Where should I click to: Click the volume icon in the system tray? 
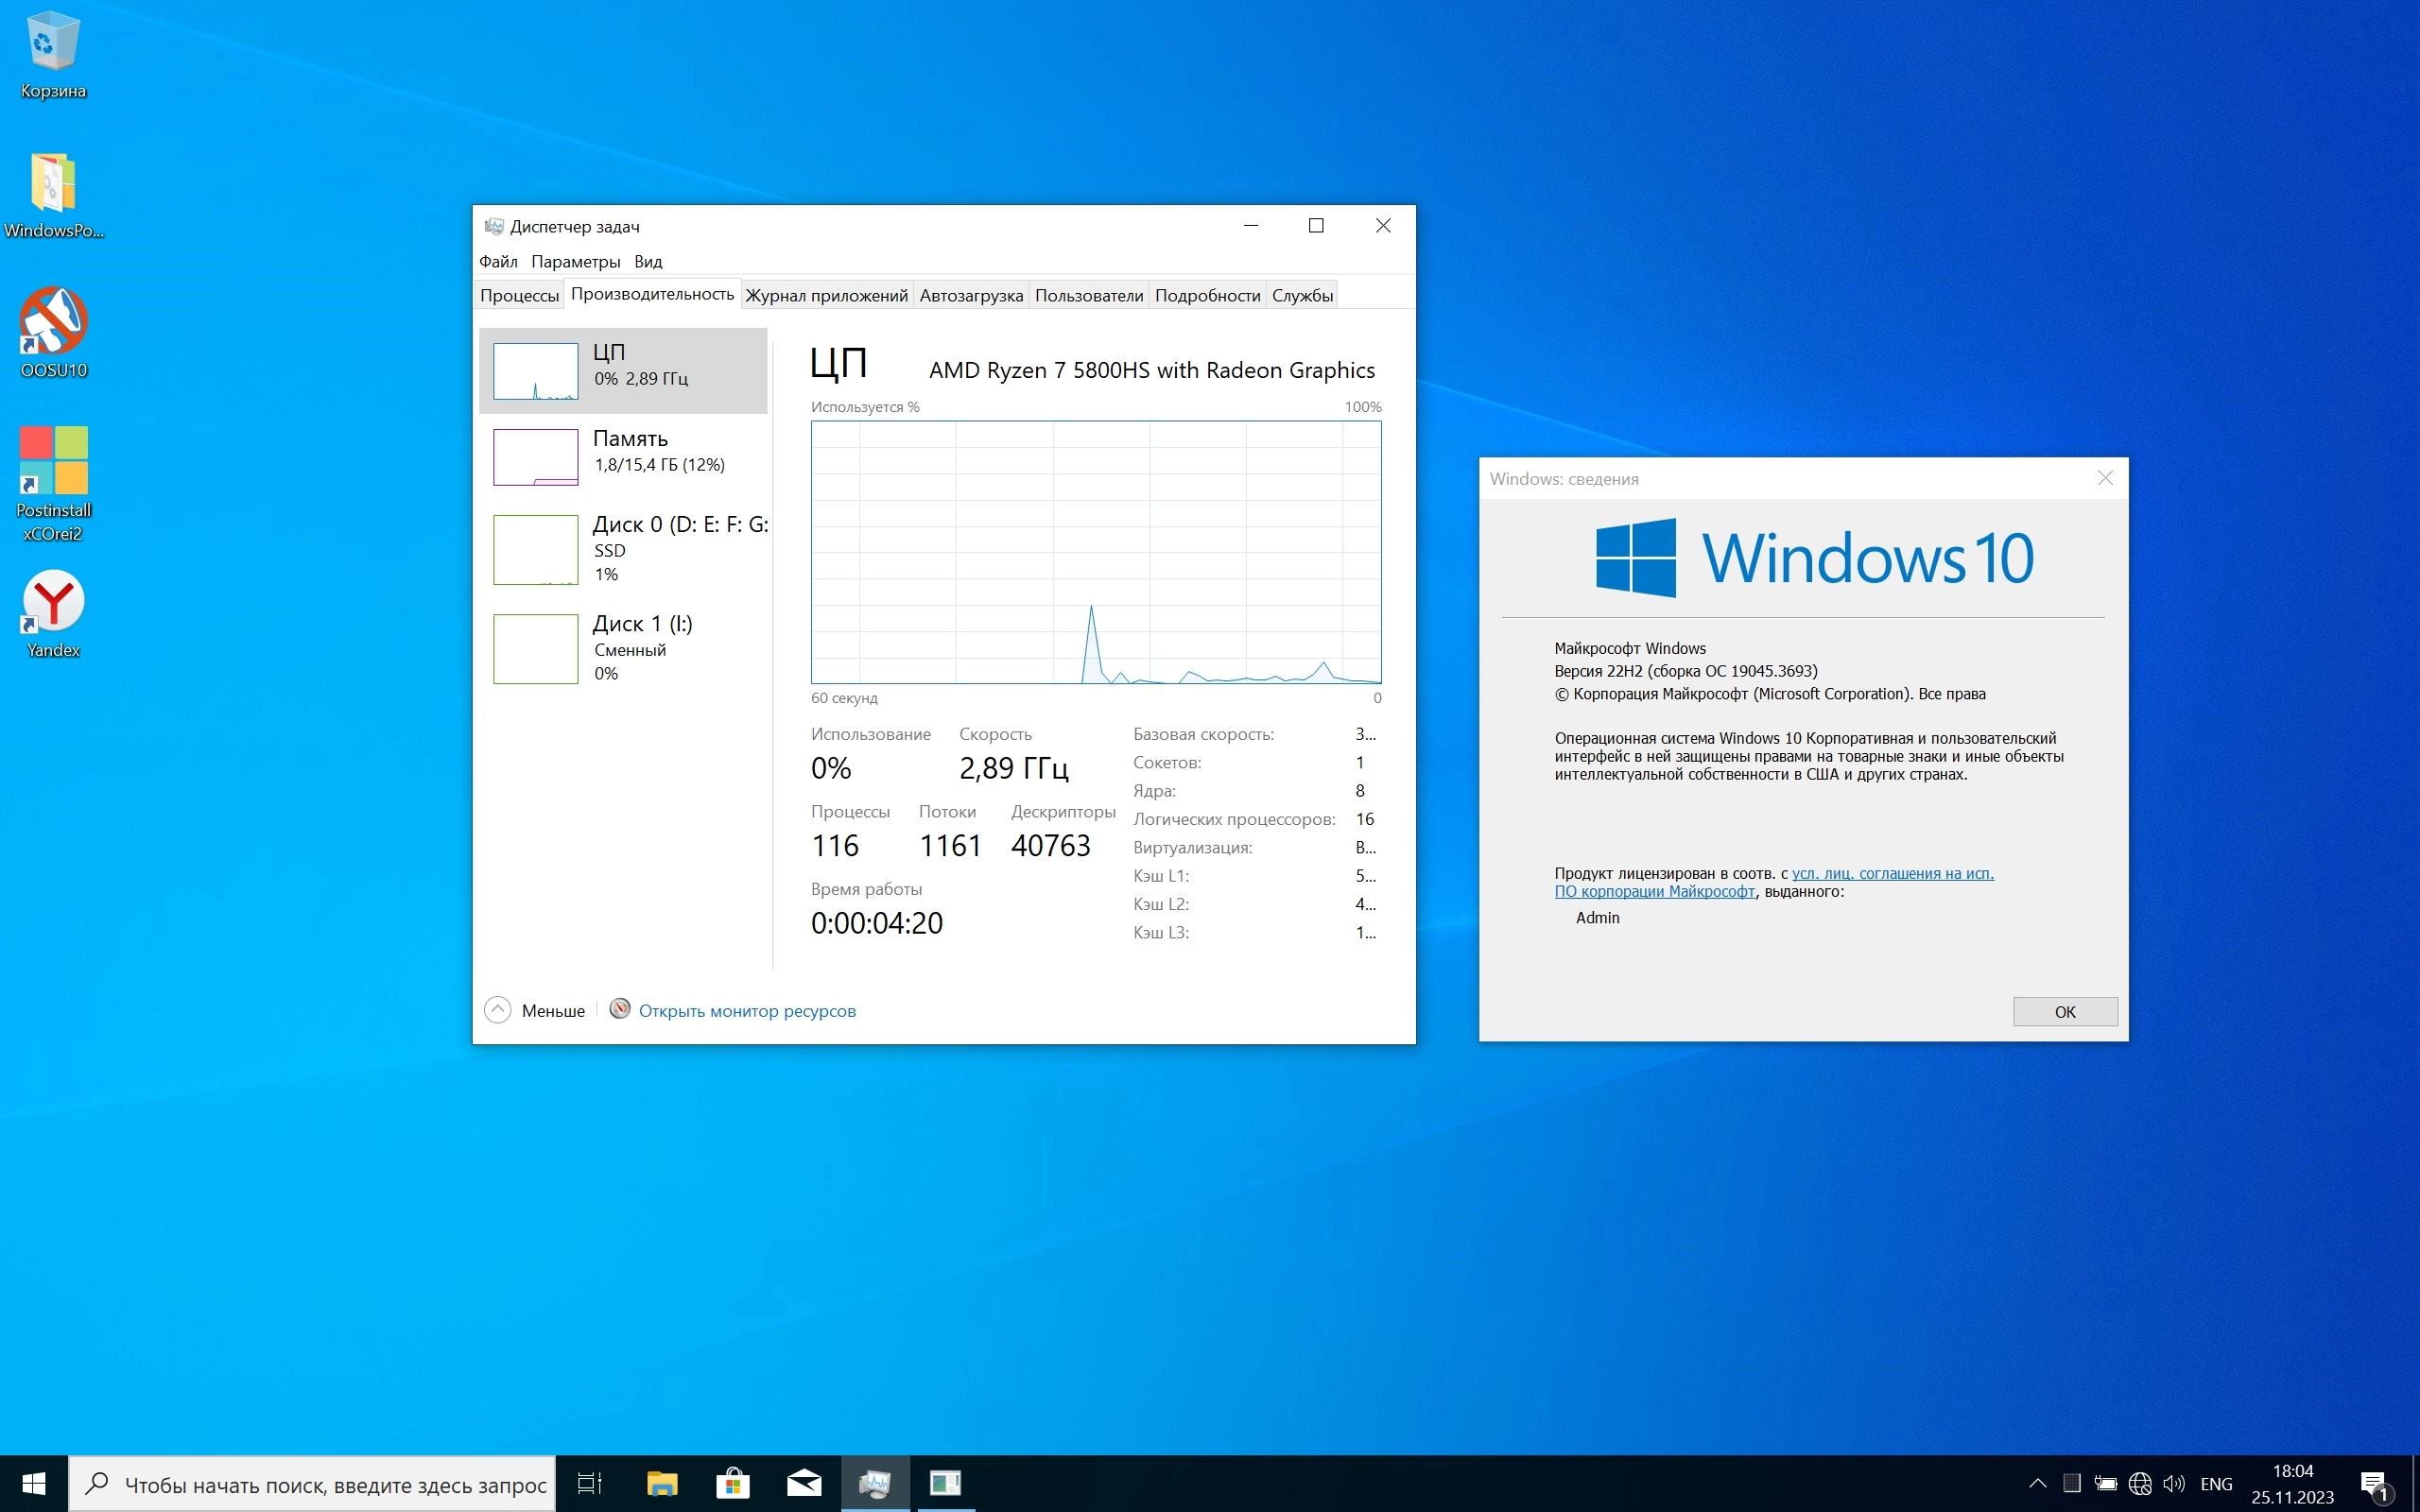coord(2173,1483)
